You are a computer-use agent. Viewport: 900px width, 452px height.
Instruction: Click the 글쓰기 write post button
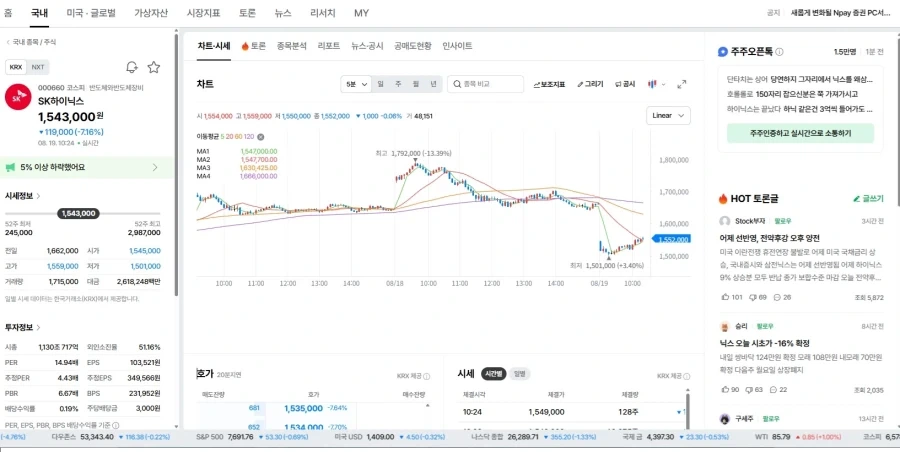click(868, 199)
